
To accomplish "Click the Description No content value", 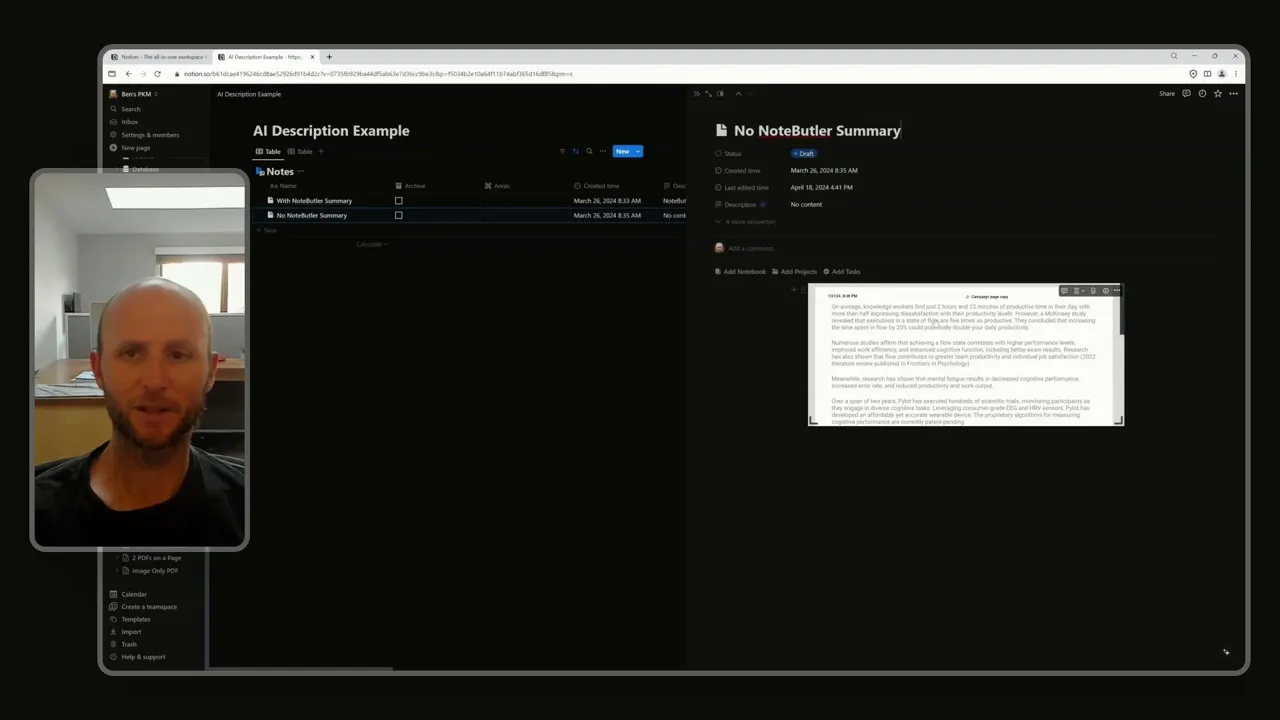I will tap(806, 204).
